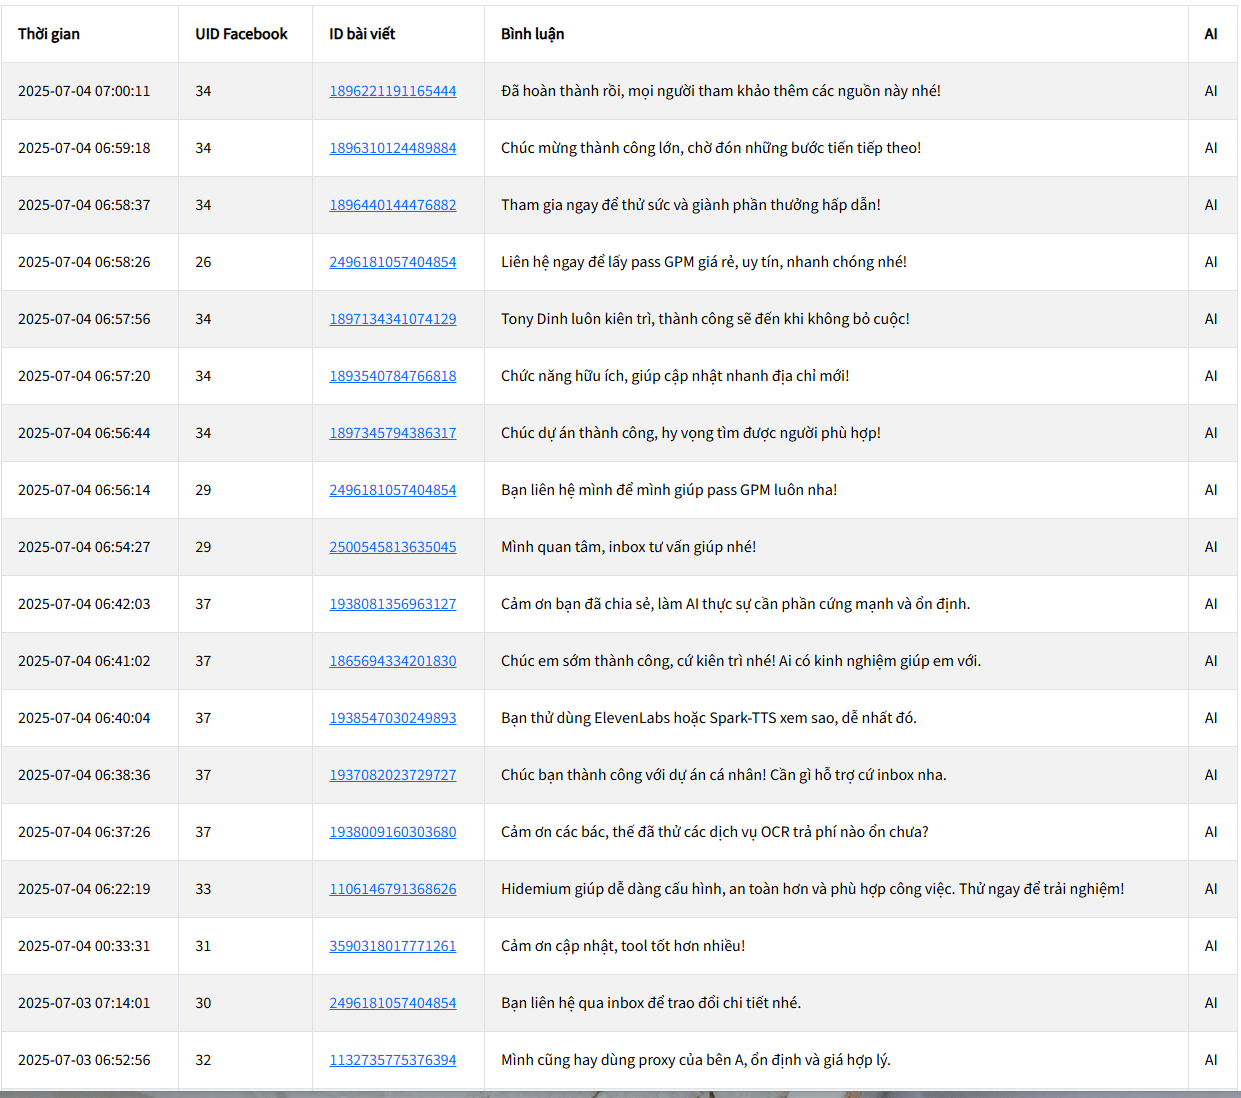
Task: Click comment 'Tham gia ngay để thử sức...'
Action: pos(691,205)
